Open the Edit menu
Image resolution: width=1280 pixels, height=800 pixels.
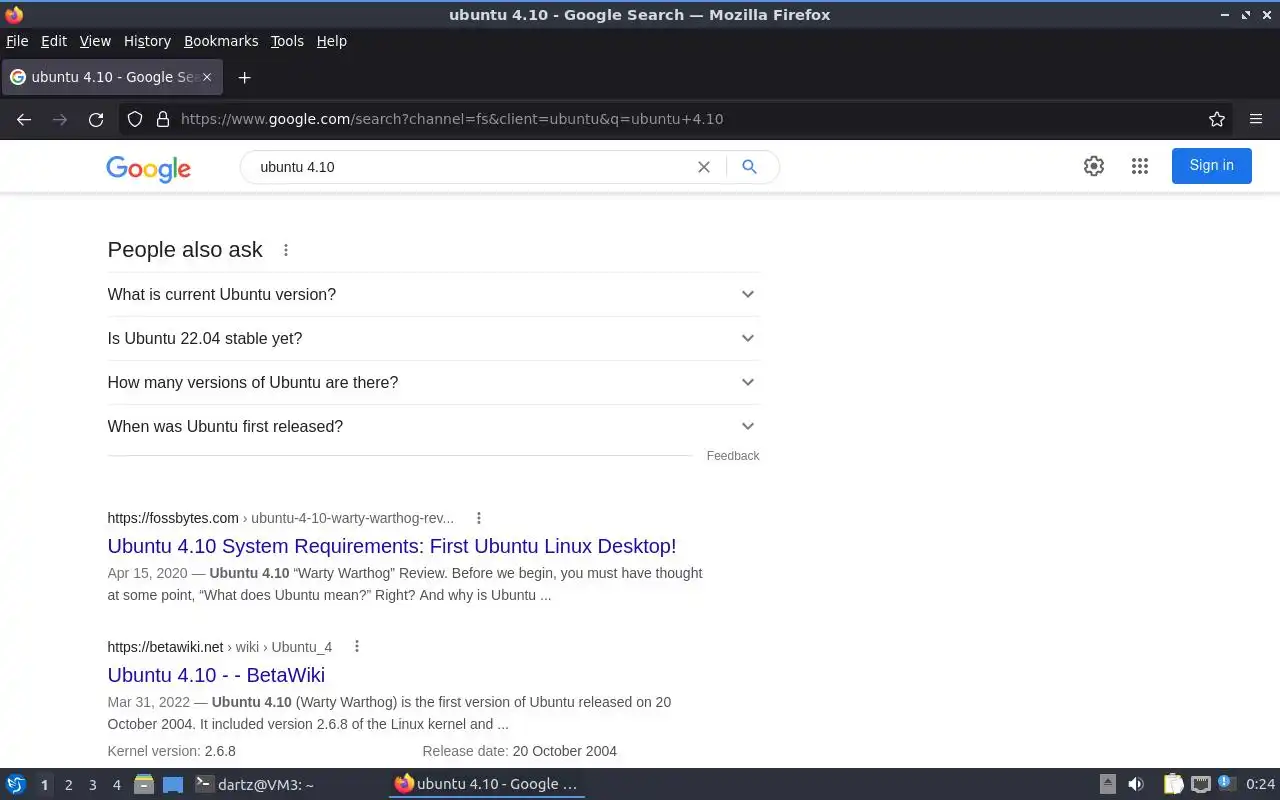[x=54, y=41]
